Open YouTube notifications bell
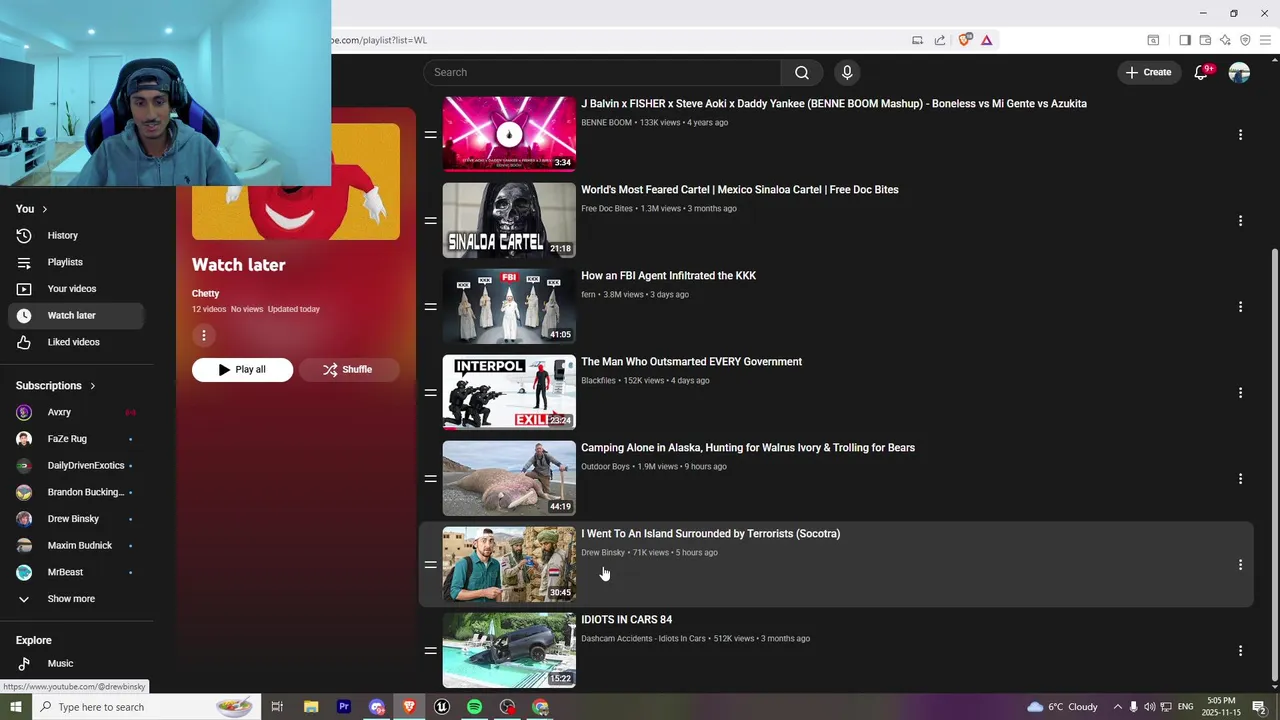The height and width of the screenshot is (720, 1280). click(x=1201, y=72)
